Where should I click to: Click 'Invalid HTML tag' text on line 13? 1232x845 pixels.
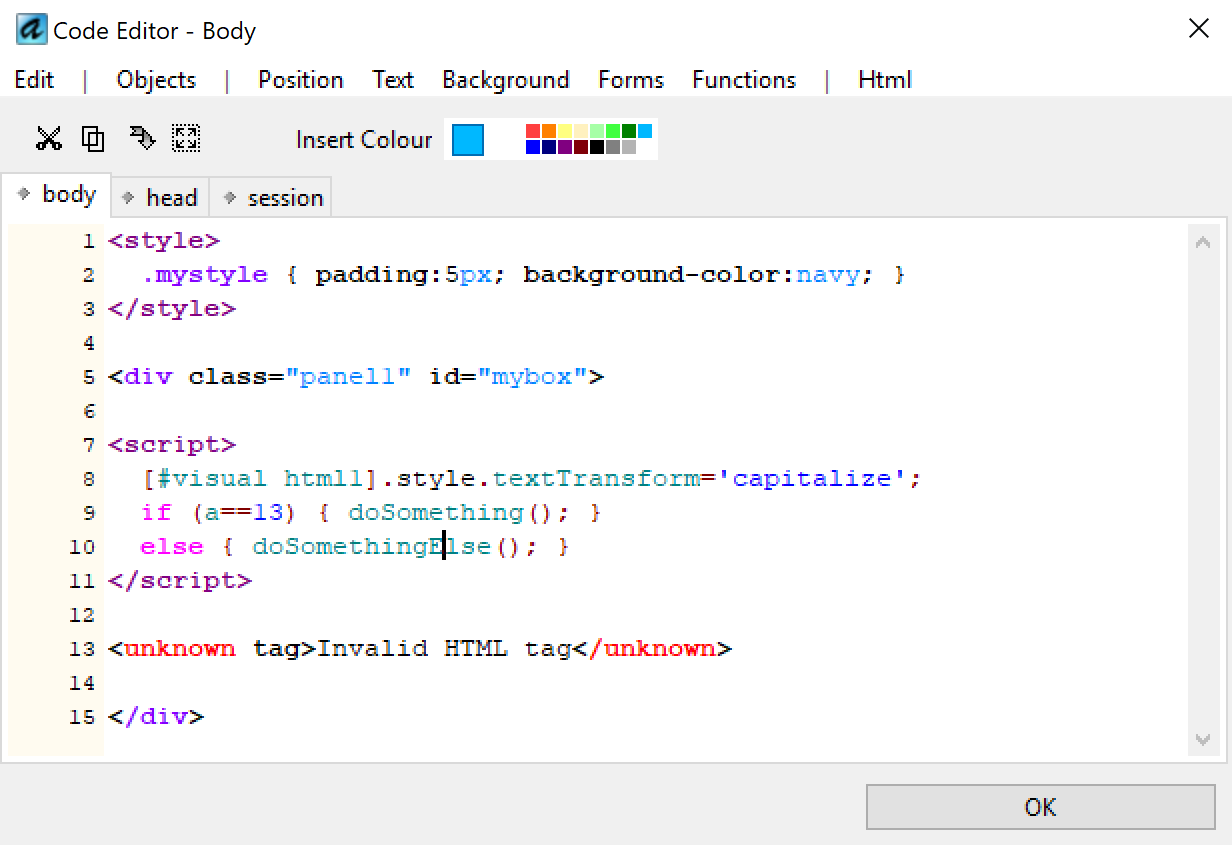(444, 649)
